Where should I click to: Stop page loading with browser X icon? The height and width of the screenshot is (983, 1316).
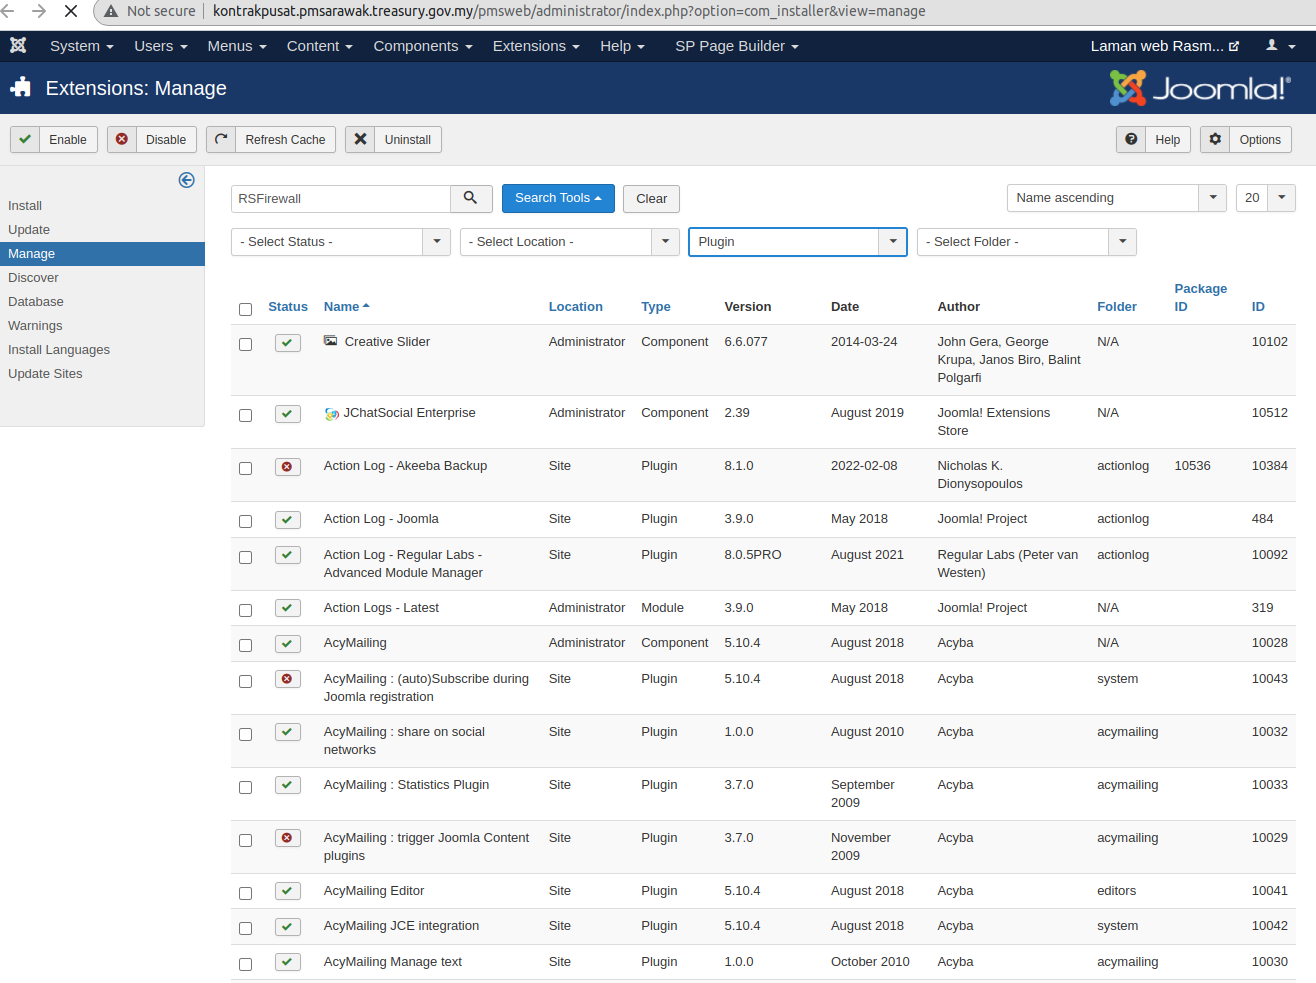[71, 11]
